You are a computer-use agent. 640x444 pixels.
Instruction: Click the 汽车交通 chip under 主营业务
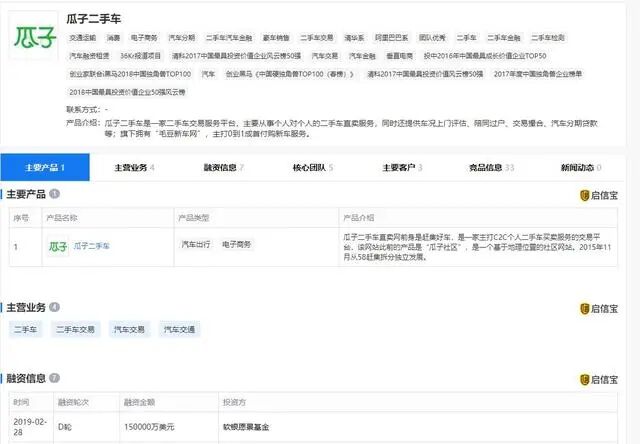(179, 329)
